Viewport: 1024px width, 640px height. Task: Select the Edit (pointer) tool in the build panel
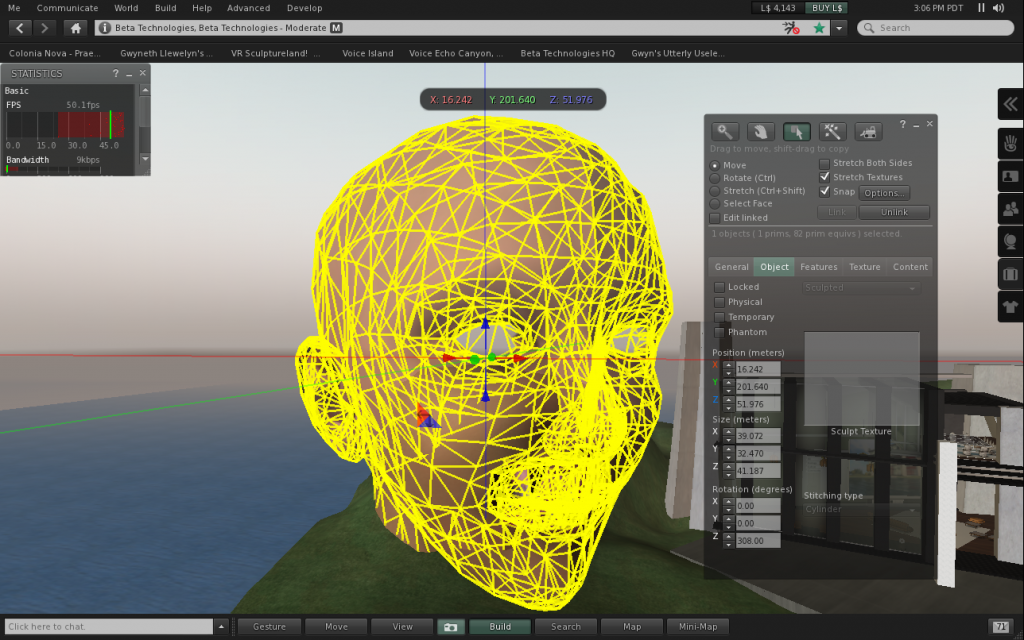[796, 131]
